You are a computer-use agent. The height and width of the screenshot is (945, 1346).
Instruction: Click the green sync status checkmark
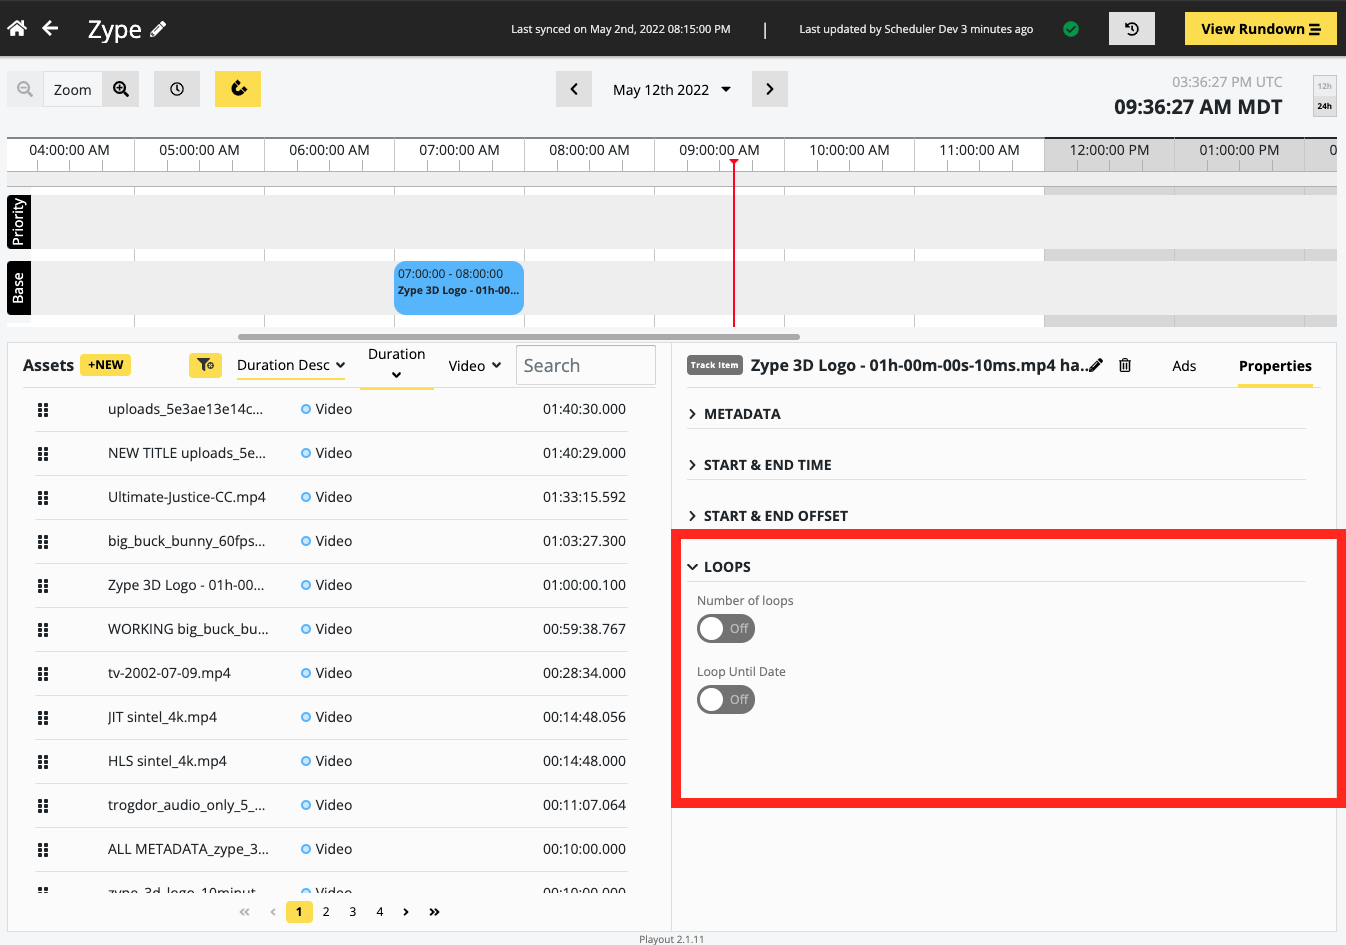(x=1071, y=29)
